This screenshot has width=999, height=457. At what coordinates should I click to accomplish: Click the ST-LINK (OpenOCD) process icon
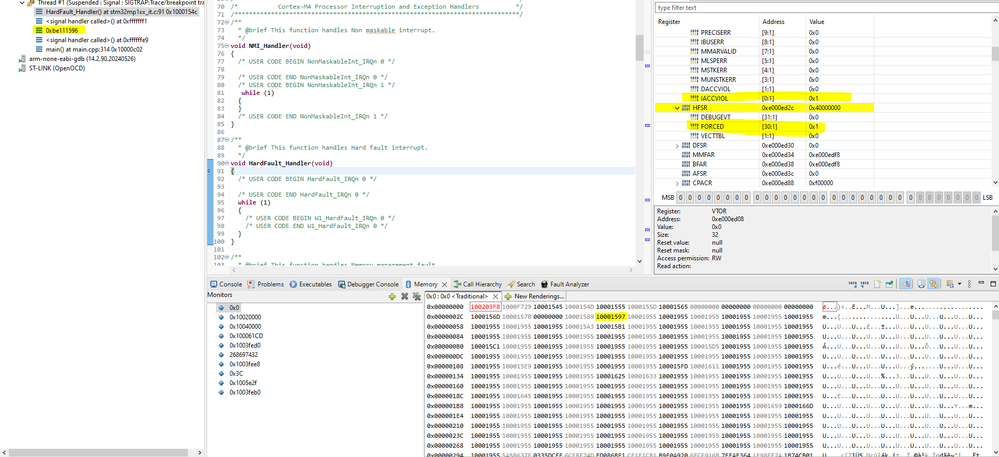coord(21,68)
